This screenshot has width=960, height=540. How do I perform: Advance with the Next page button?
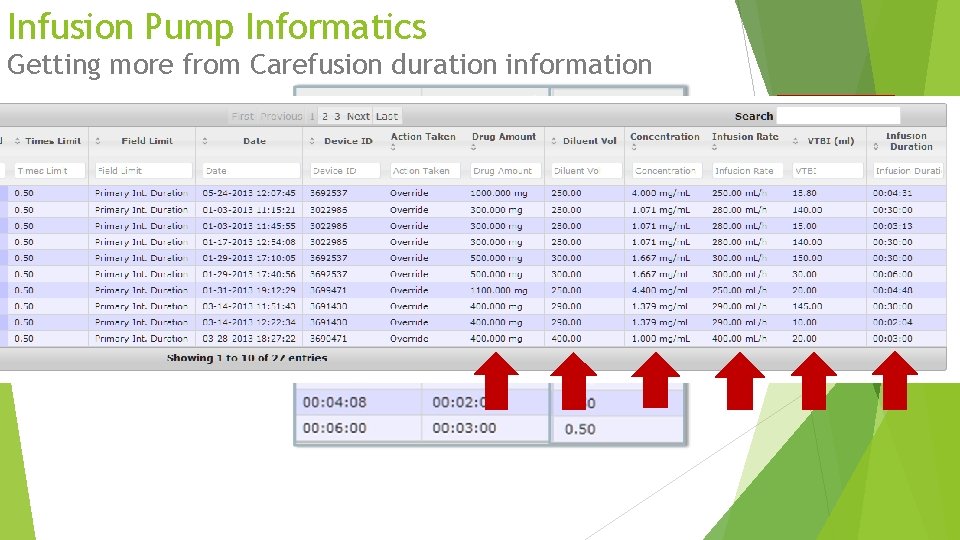[x=358, y=116]
